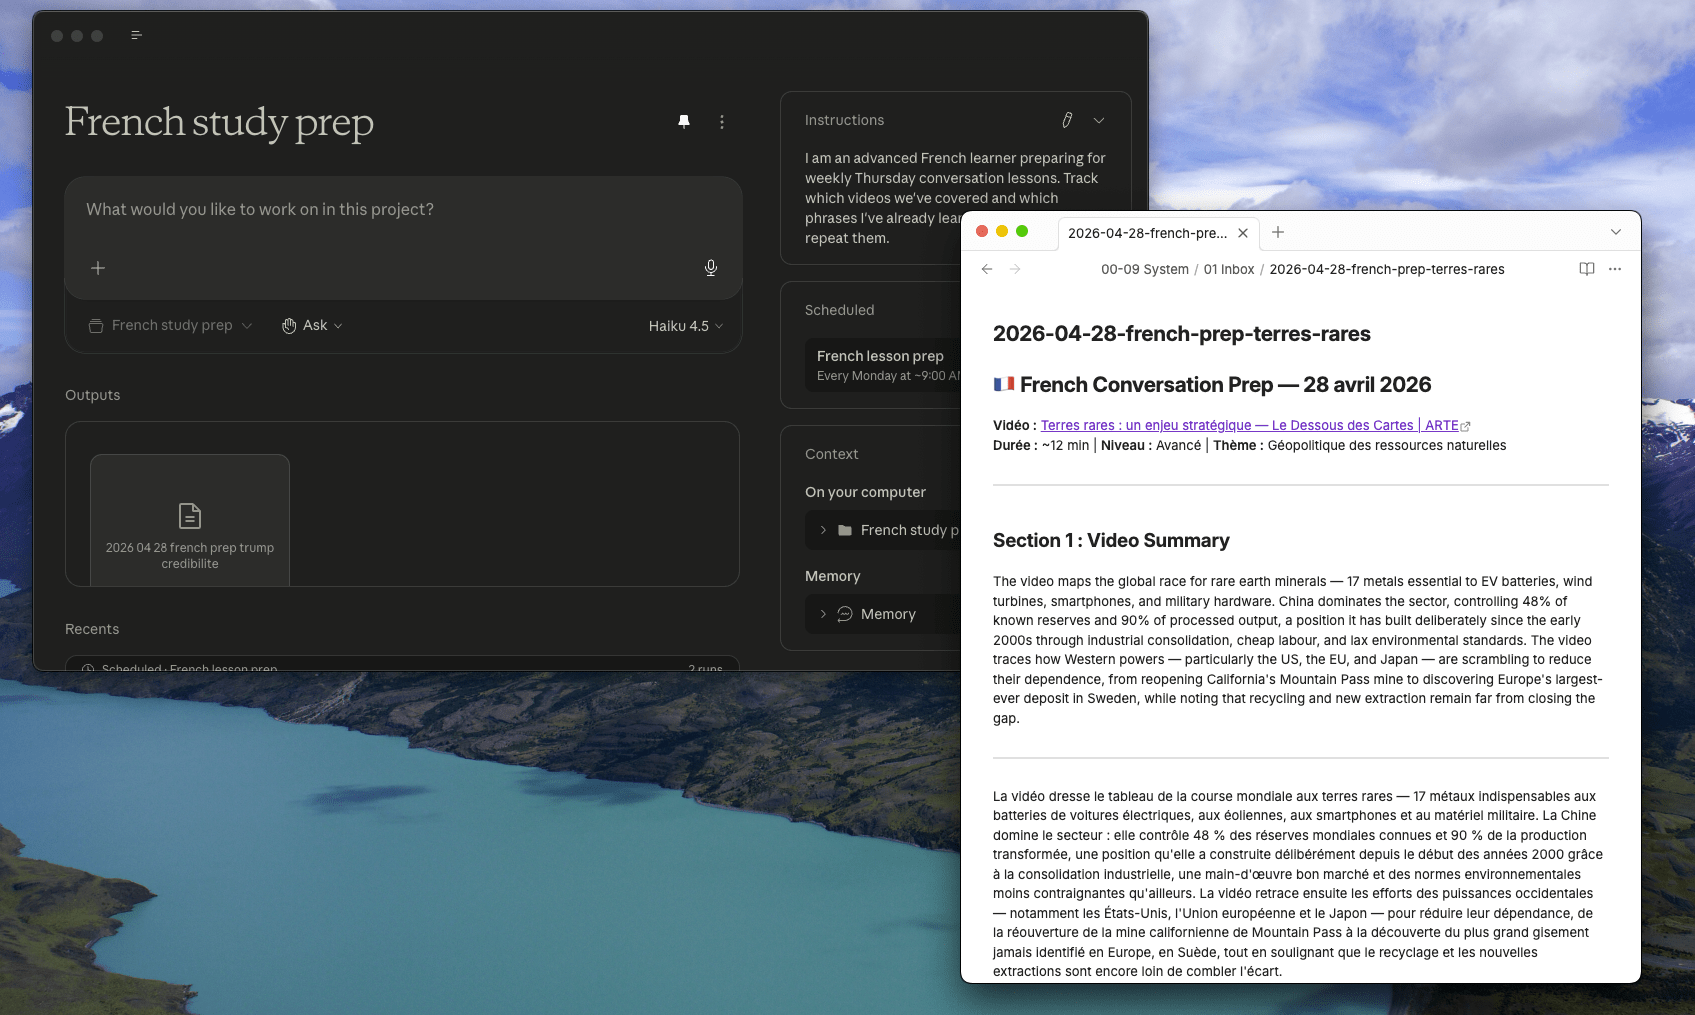Click the instructions description text
This screenshot has height=1015, width=1695.
(955, 198)
